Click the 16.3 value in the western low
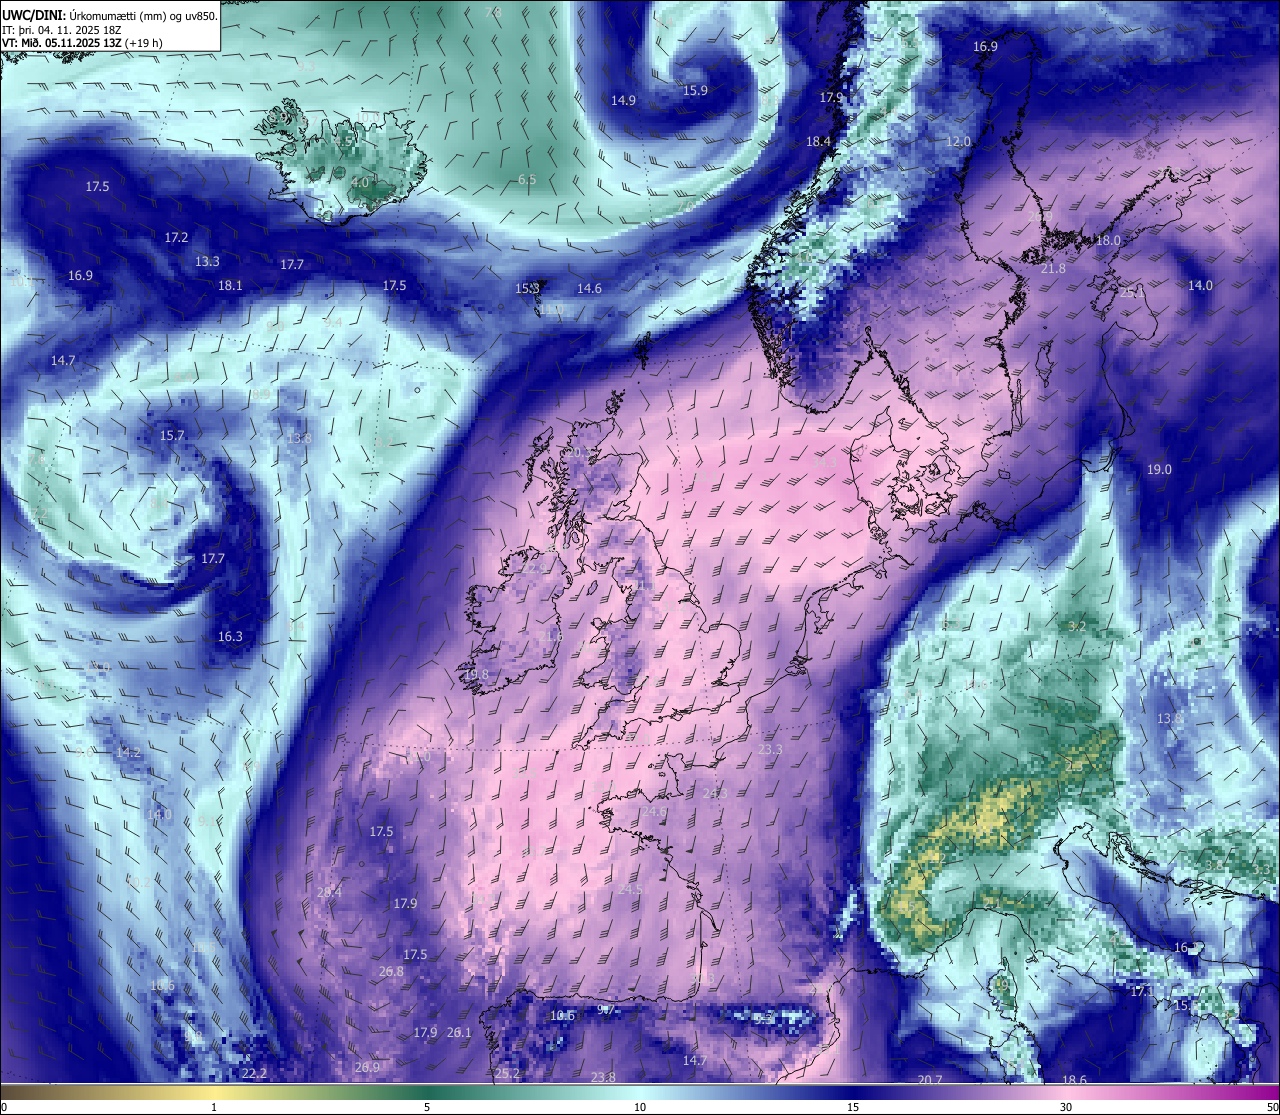This screenshot has height=1115, width=1280. tap(230, 637)
